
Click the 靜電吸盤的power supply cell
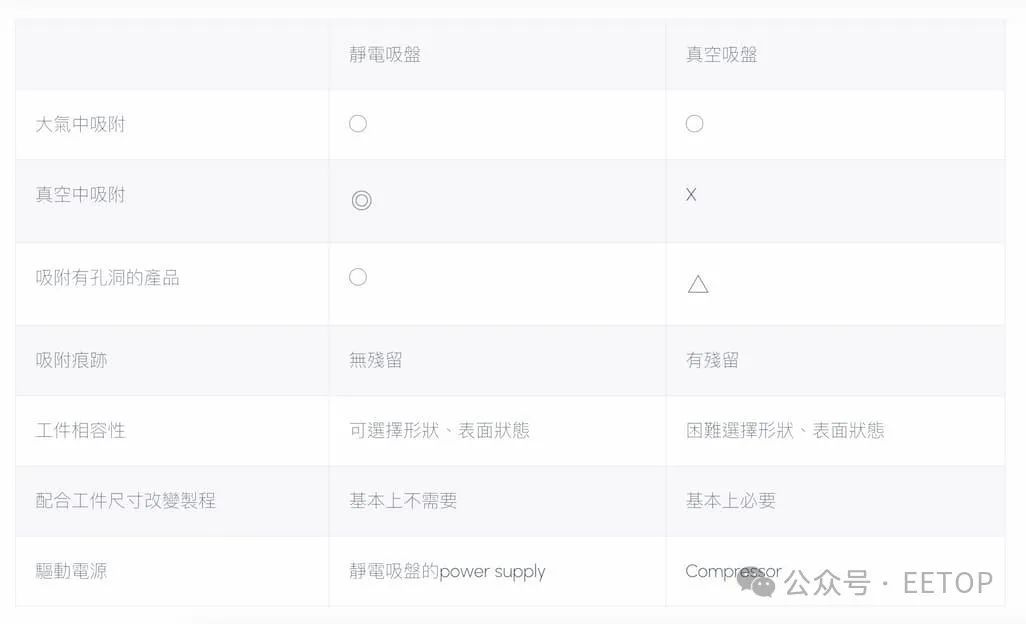click(x=447, y=572)
